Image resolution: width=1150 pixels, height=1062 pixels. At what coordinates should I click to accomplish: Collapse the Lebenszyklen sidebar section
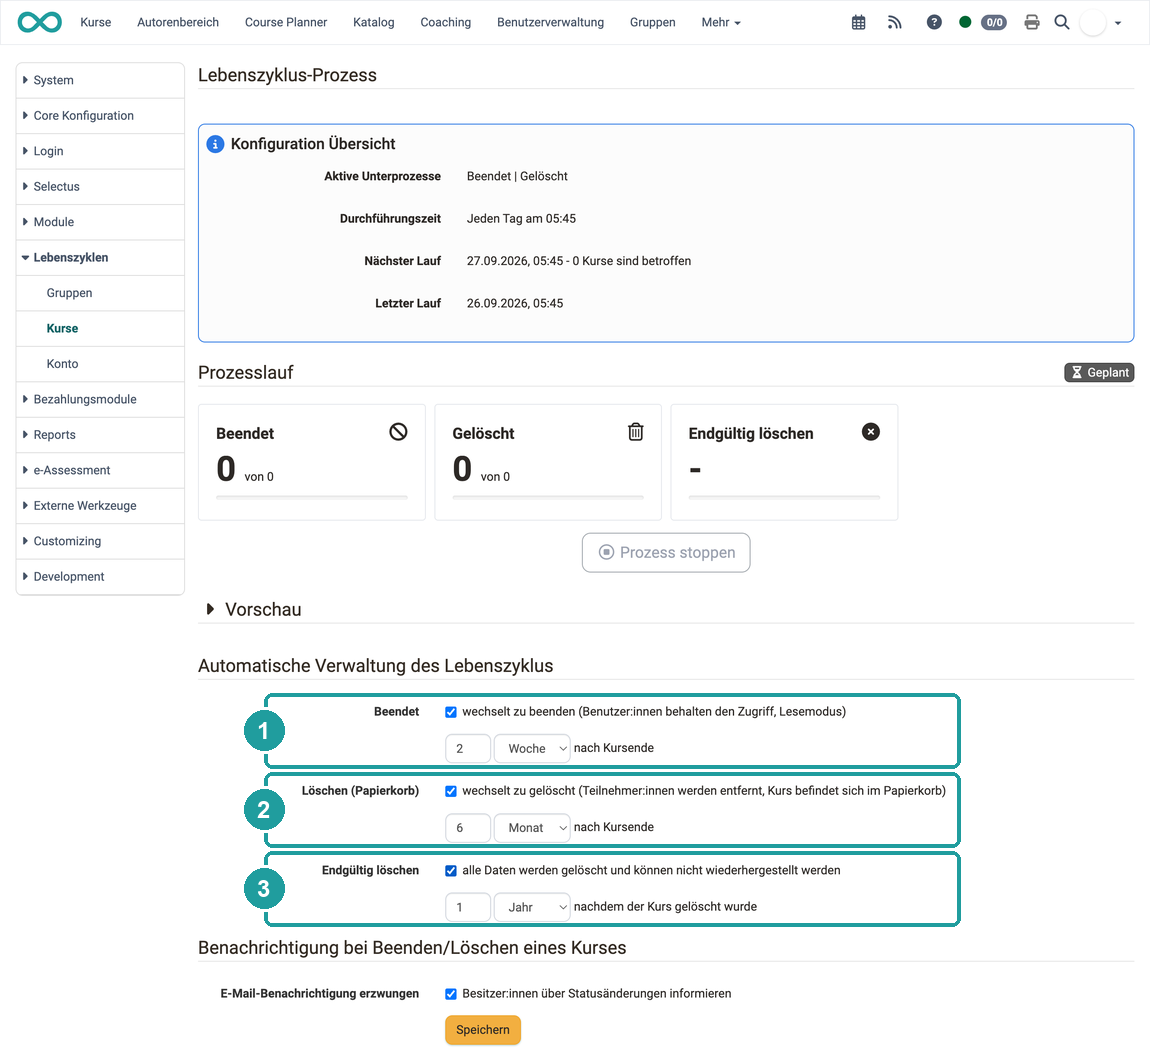100,257
